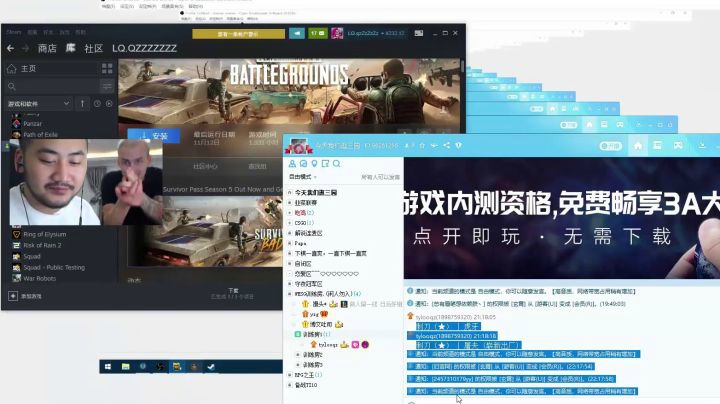Click the gamepad icon in the YY top bar
The height and width of the screenshot is (404, 720).
678,146
